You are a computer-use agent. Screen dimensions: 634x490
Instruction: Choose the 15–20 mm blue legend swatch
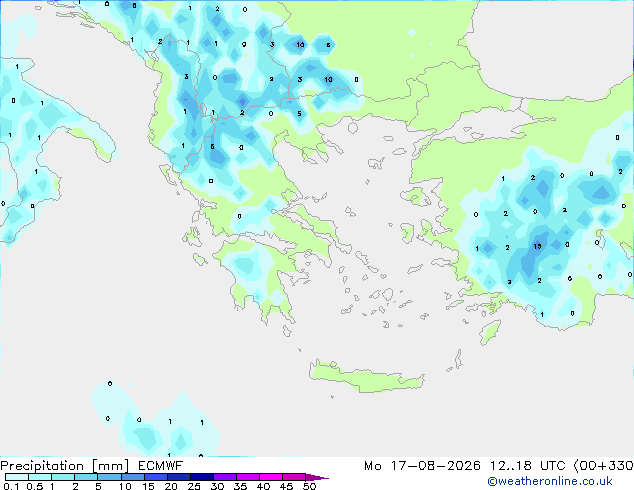pos(155,477)
